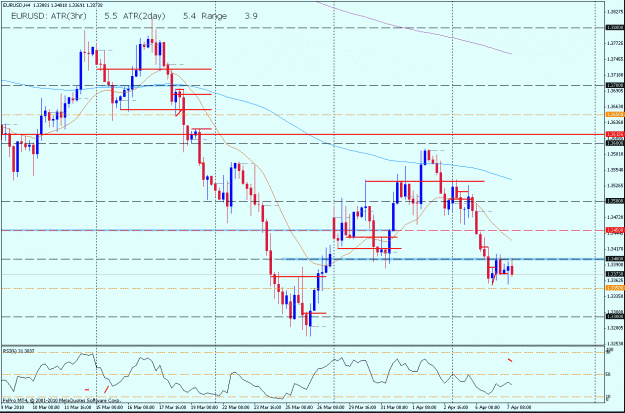Click the '6 Apr 08:00' time axis label
625x413 pixels.
pyautogui.click(x=488, y=407)
